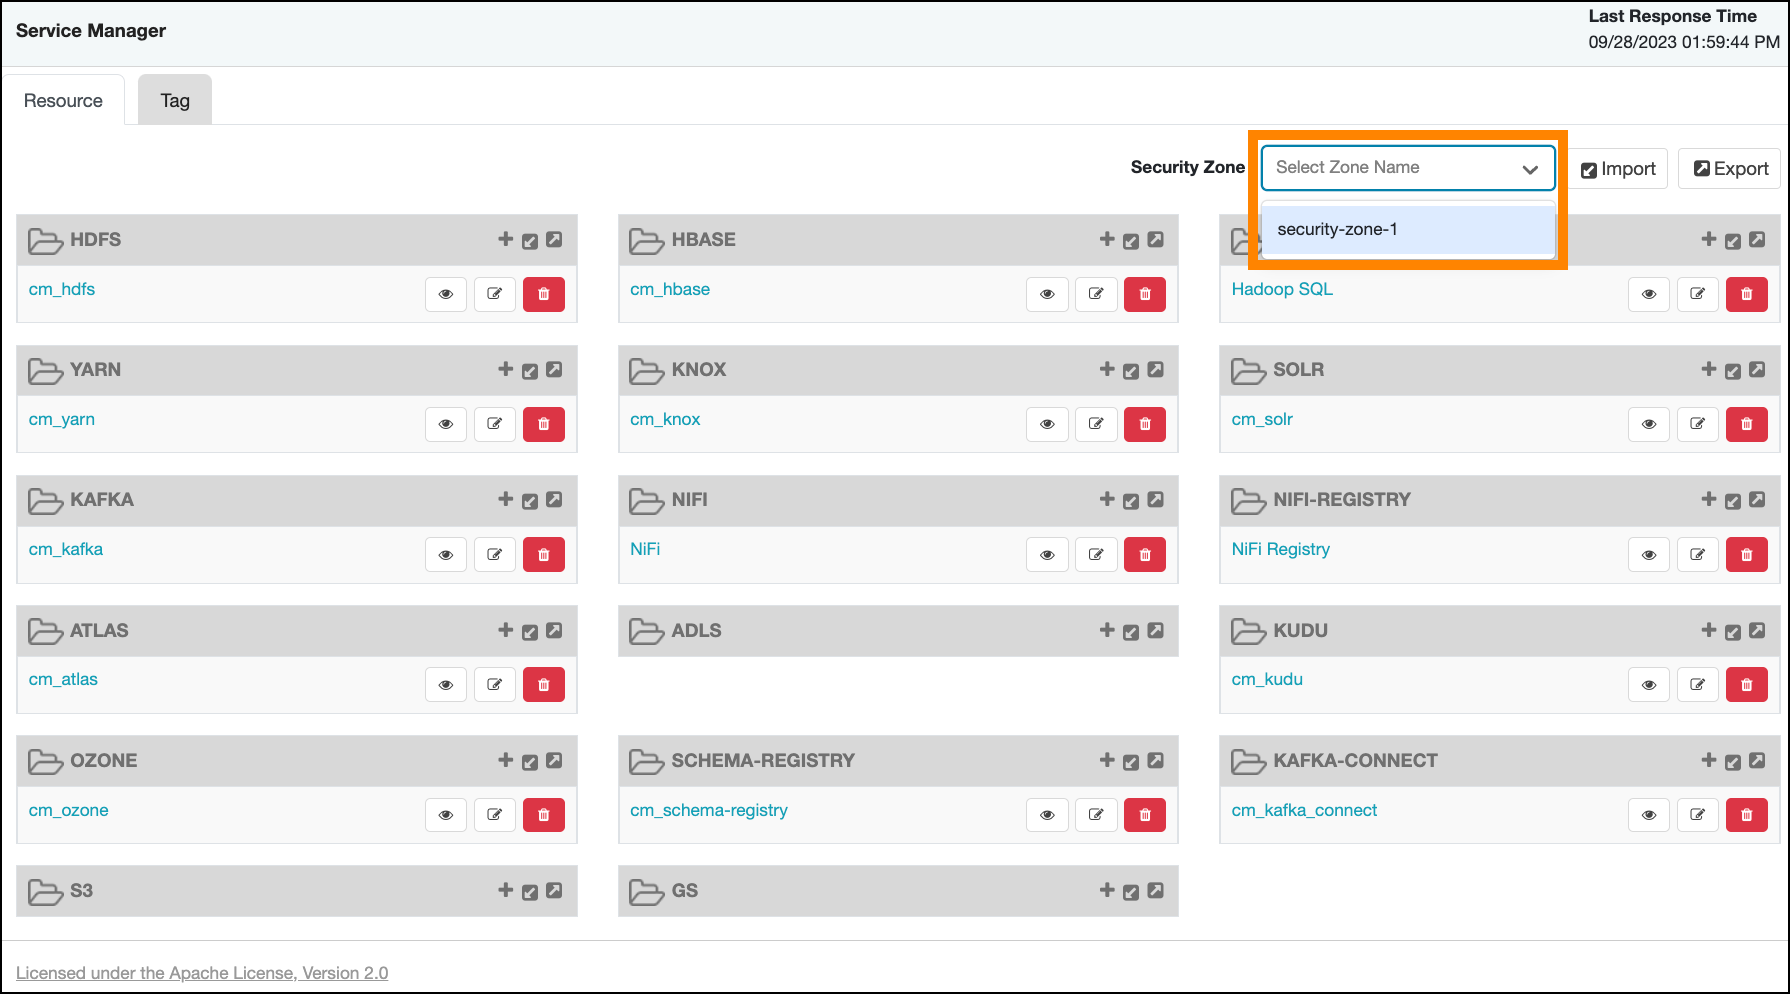The image size is (1790, 994).
Task: Open the Apache License Version 2.0 link
Action: click(202, 973)
